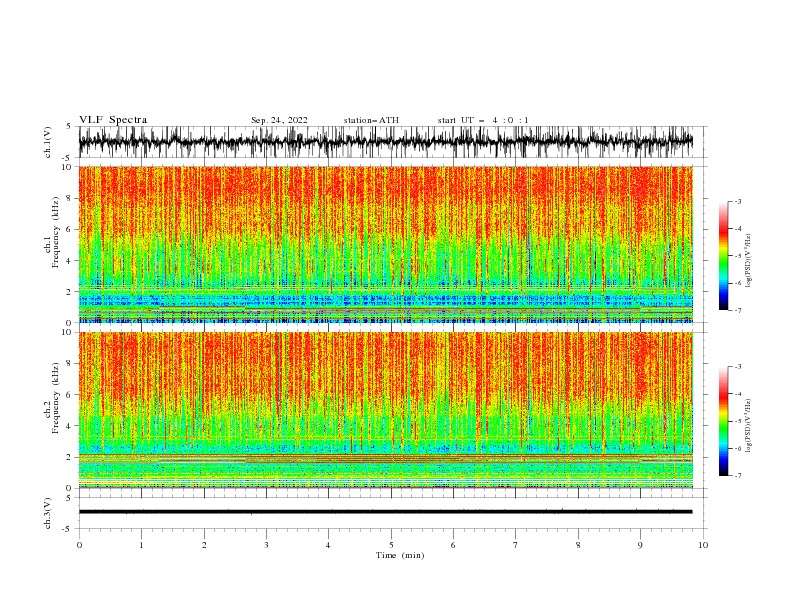Click time axis tick label "4"
792x612 pixels.
(x=328, y=545)
